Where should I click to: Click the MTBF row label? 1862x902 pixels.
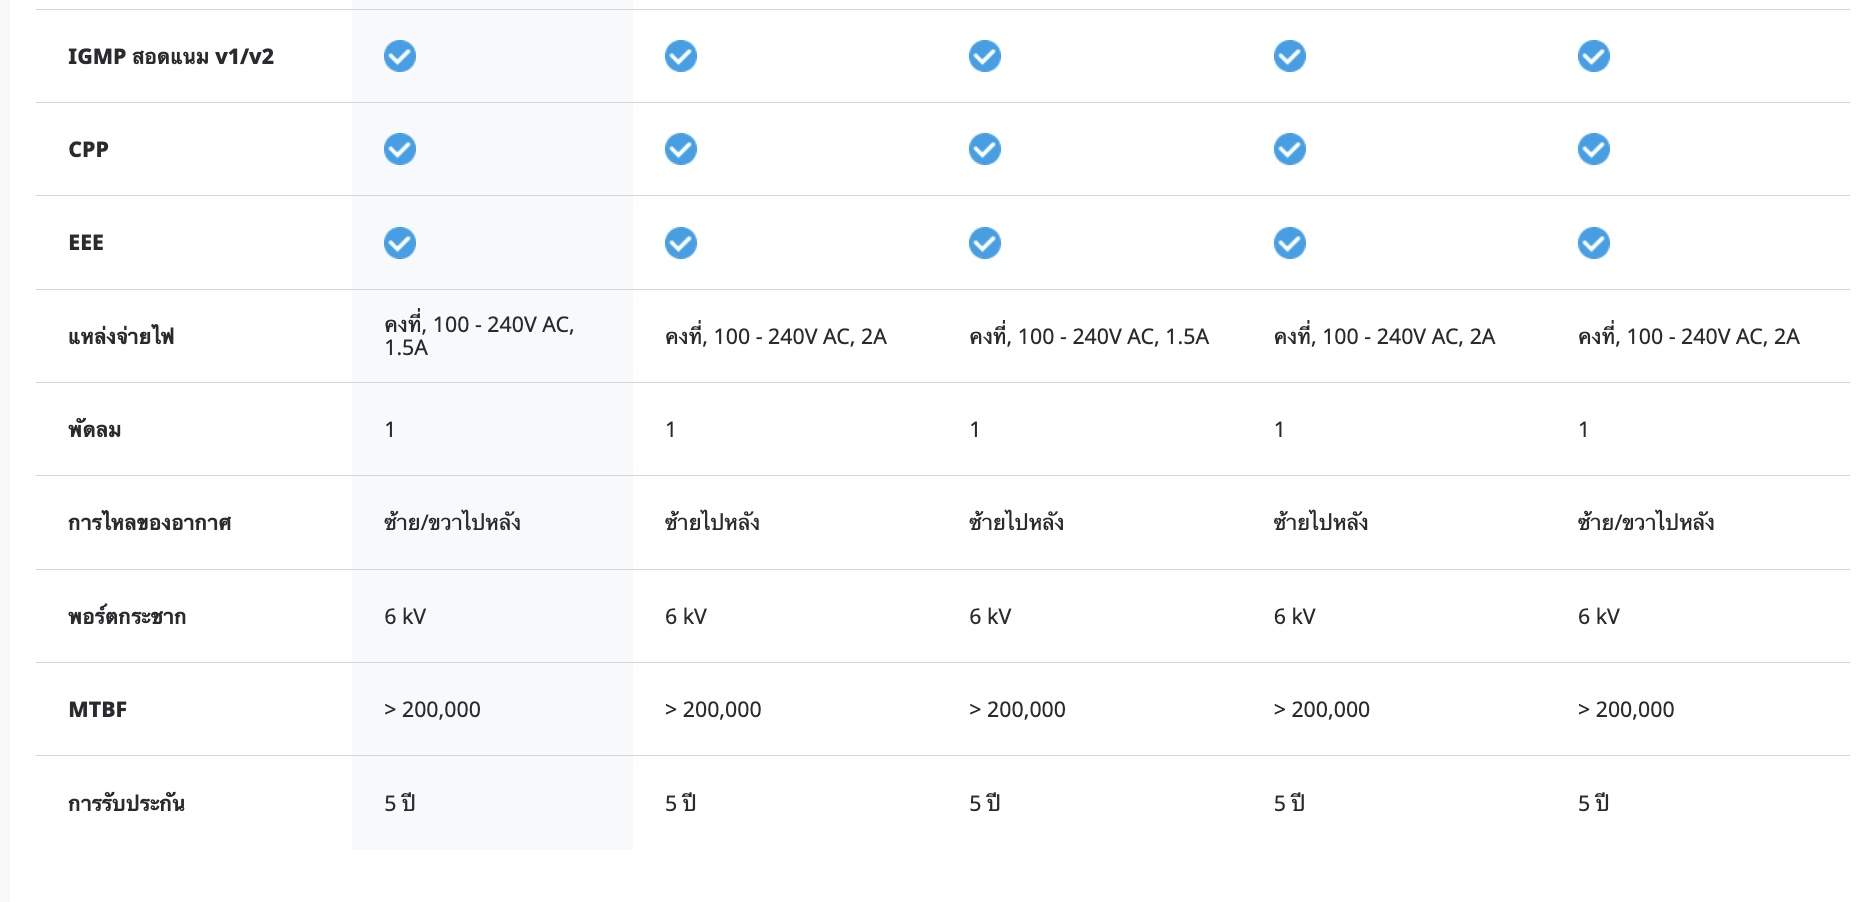[x=98, y=710]
